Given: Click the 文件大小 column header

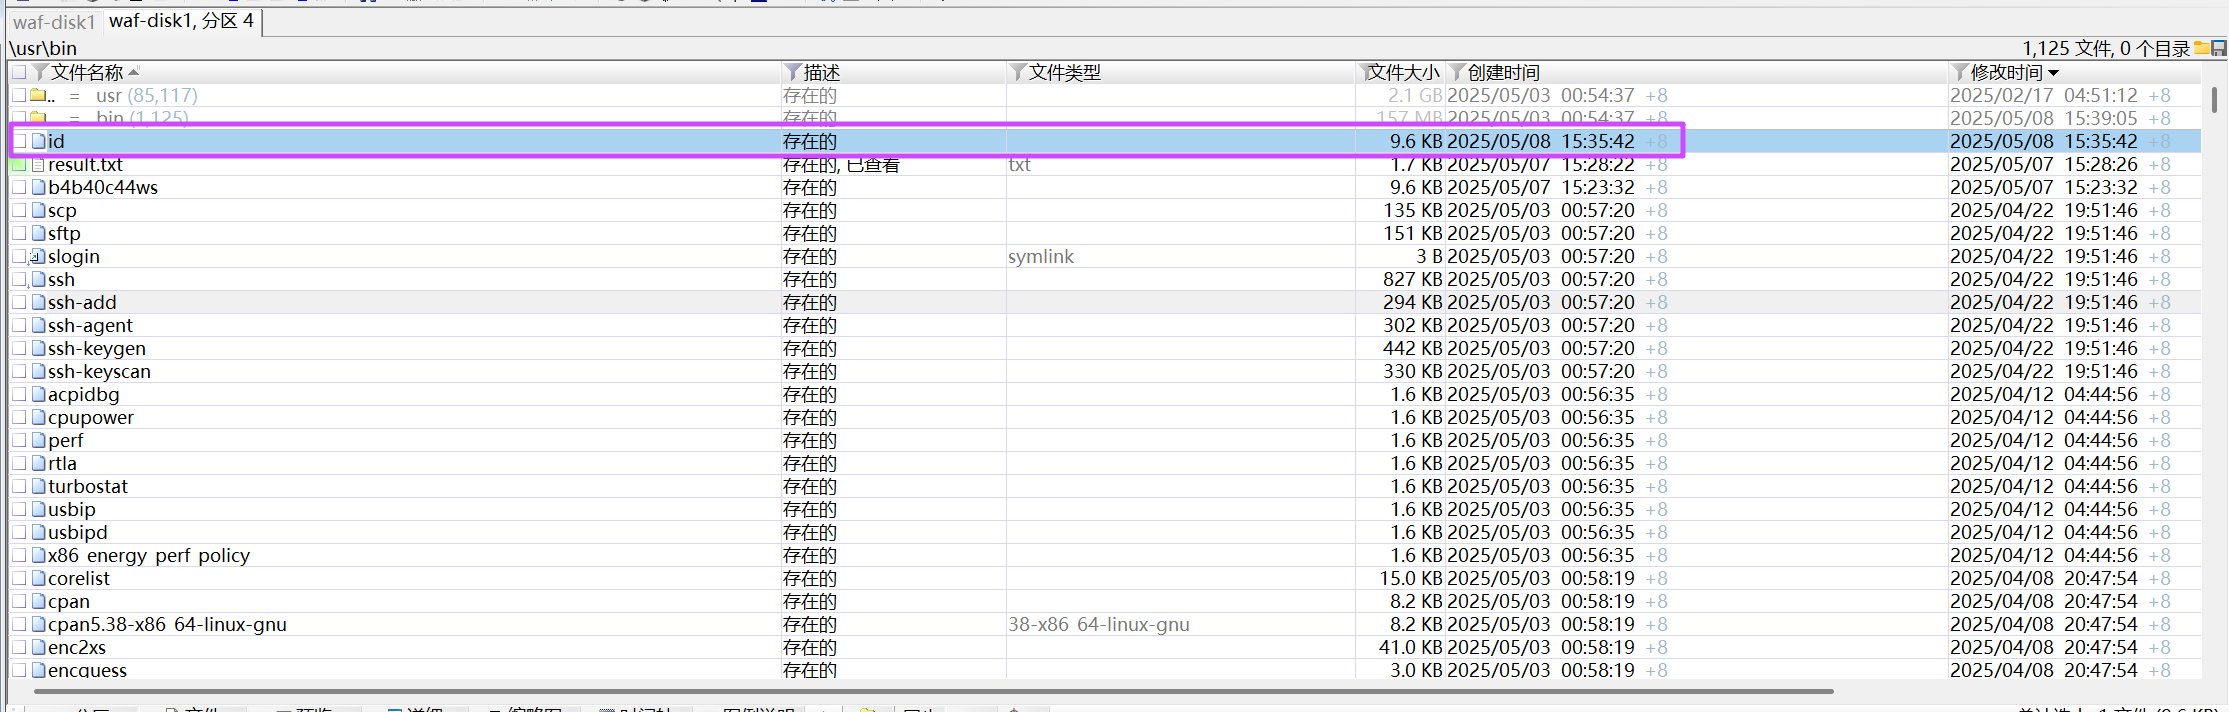Looking at the screenshot, I should click(1404, 72).
